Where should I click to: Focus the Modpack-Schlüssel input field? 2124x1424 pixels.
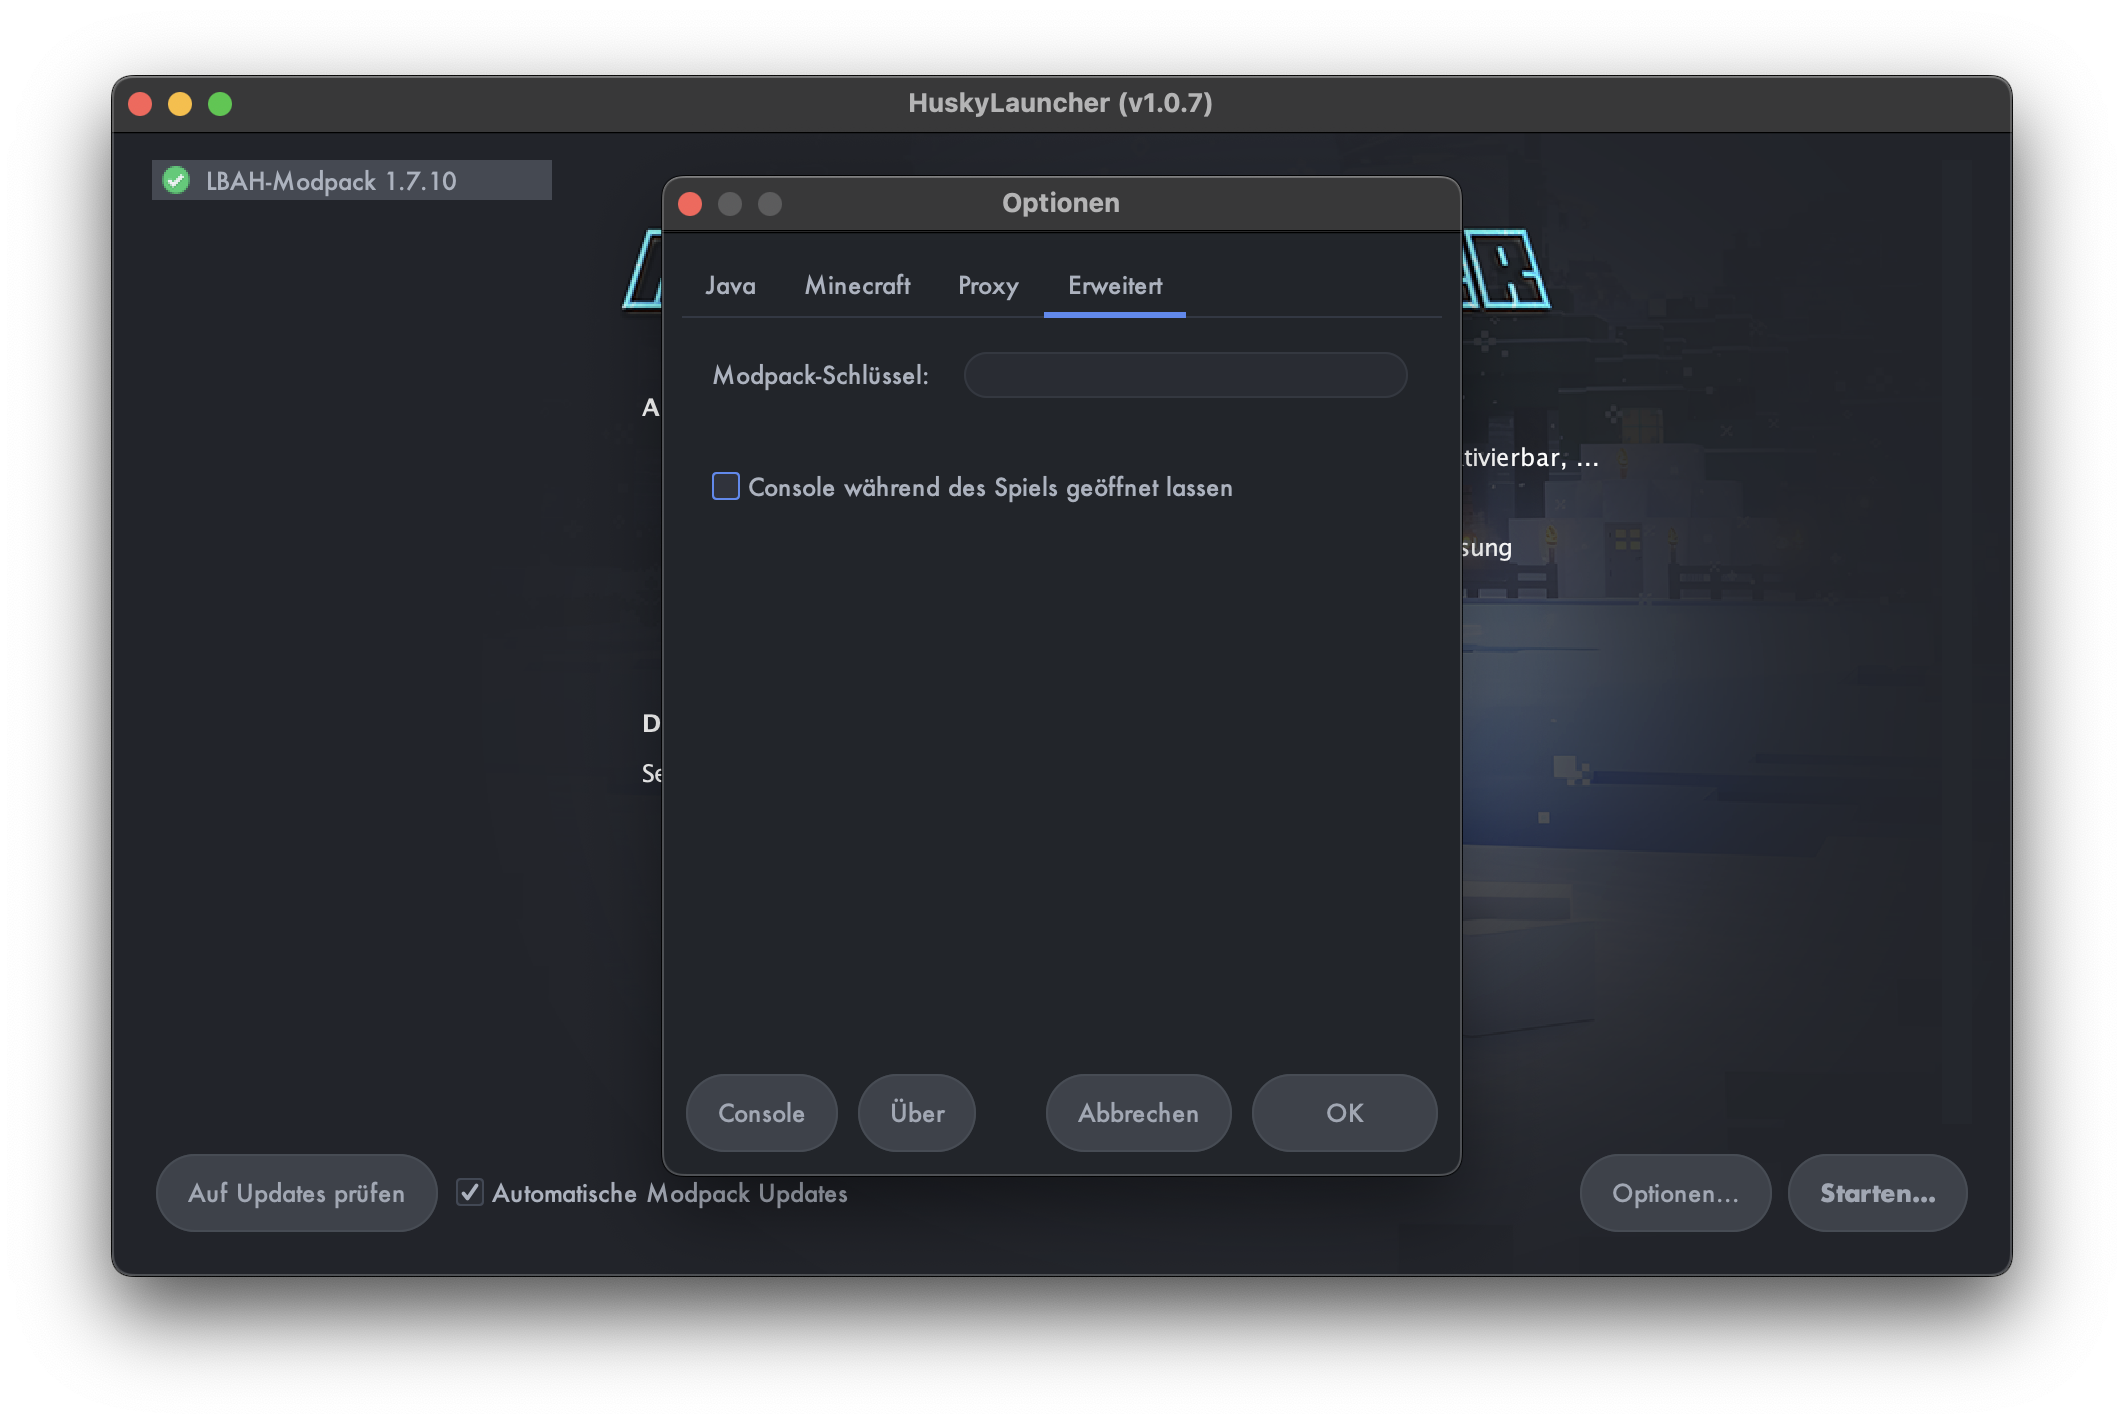pyautogui.click(x=1185, y=375)
